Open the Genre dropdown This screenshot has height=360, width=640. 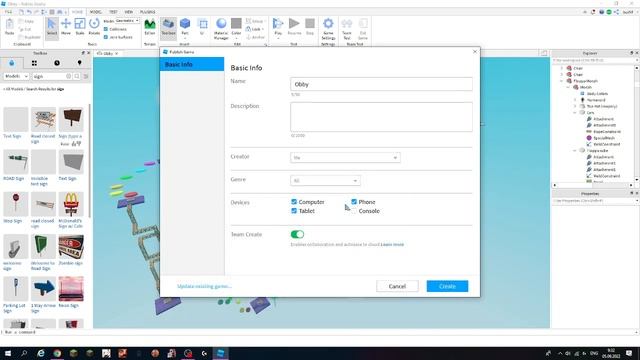[325, 180]
